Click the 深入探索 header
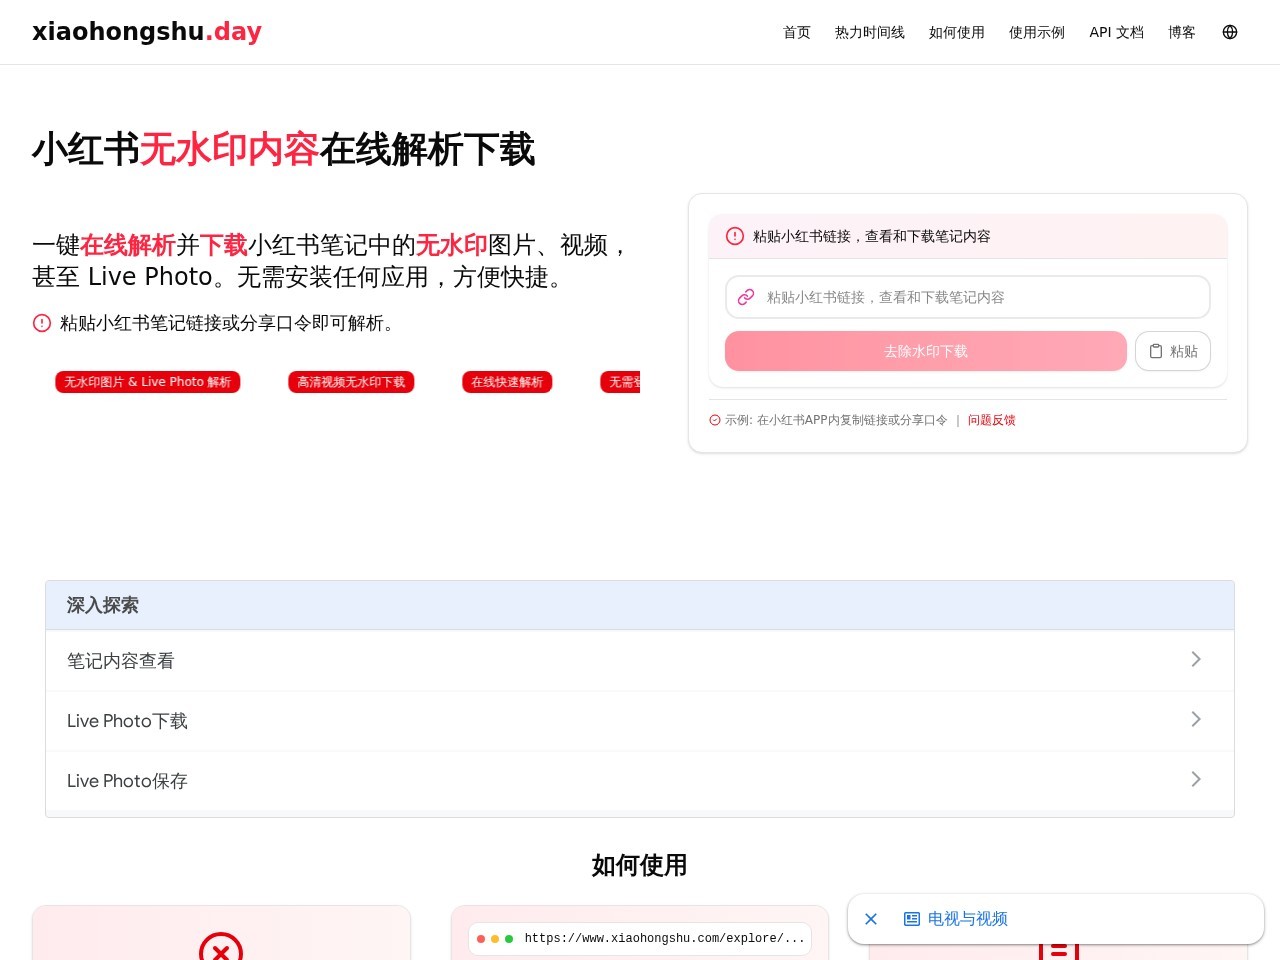The width and height of the screenshot is (1280, 960). click(x=640, y=605)
